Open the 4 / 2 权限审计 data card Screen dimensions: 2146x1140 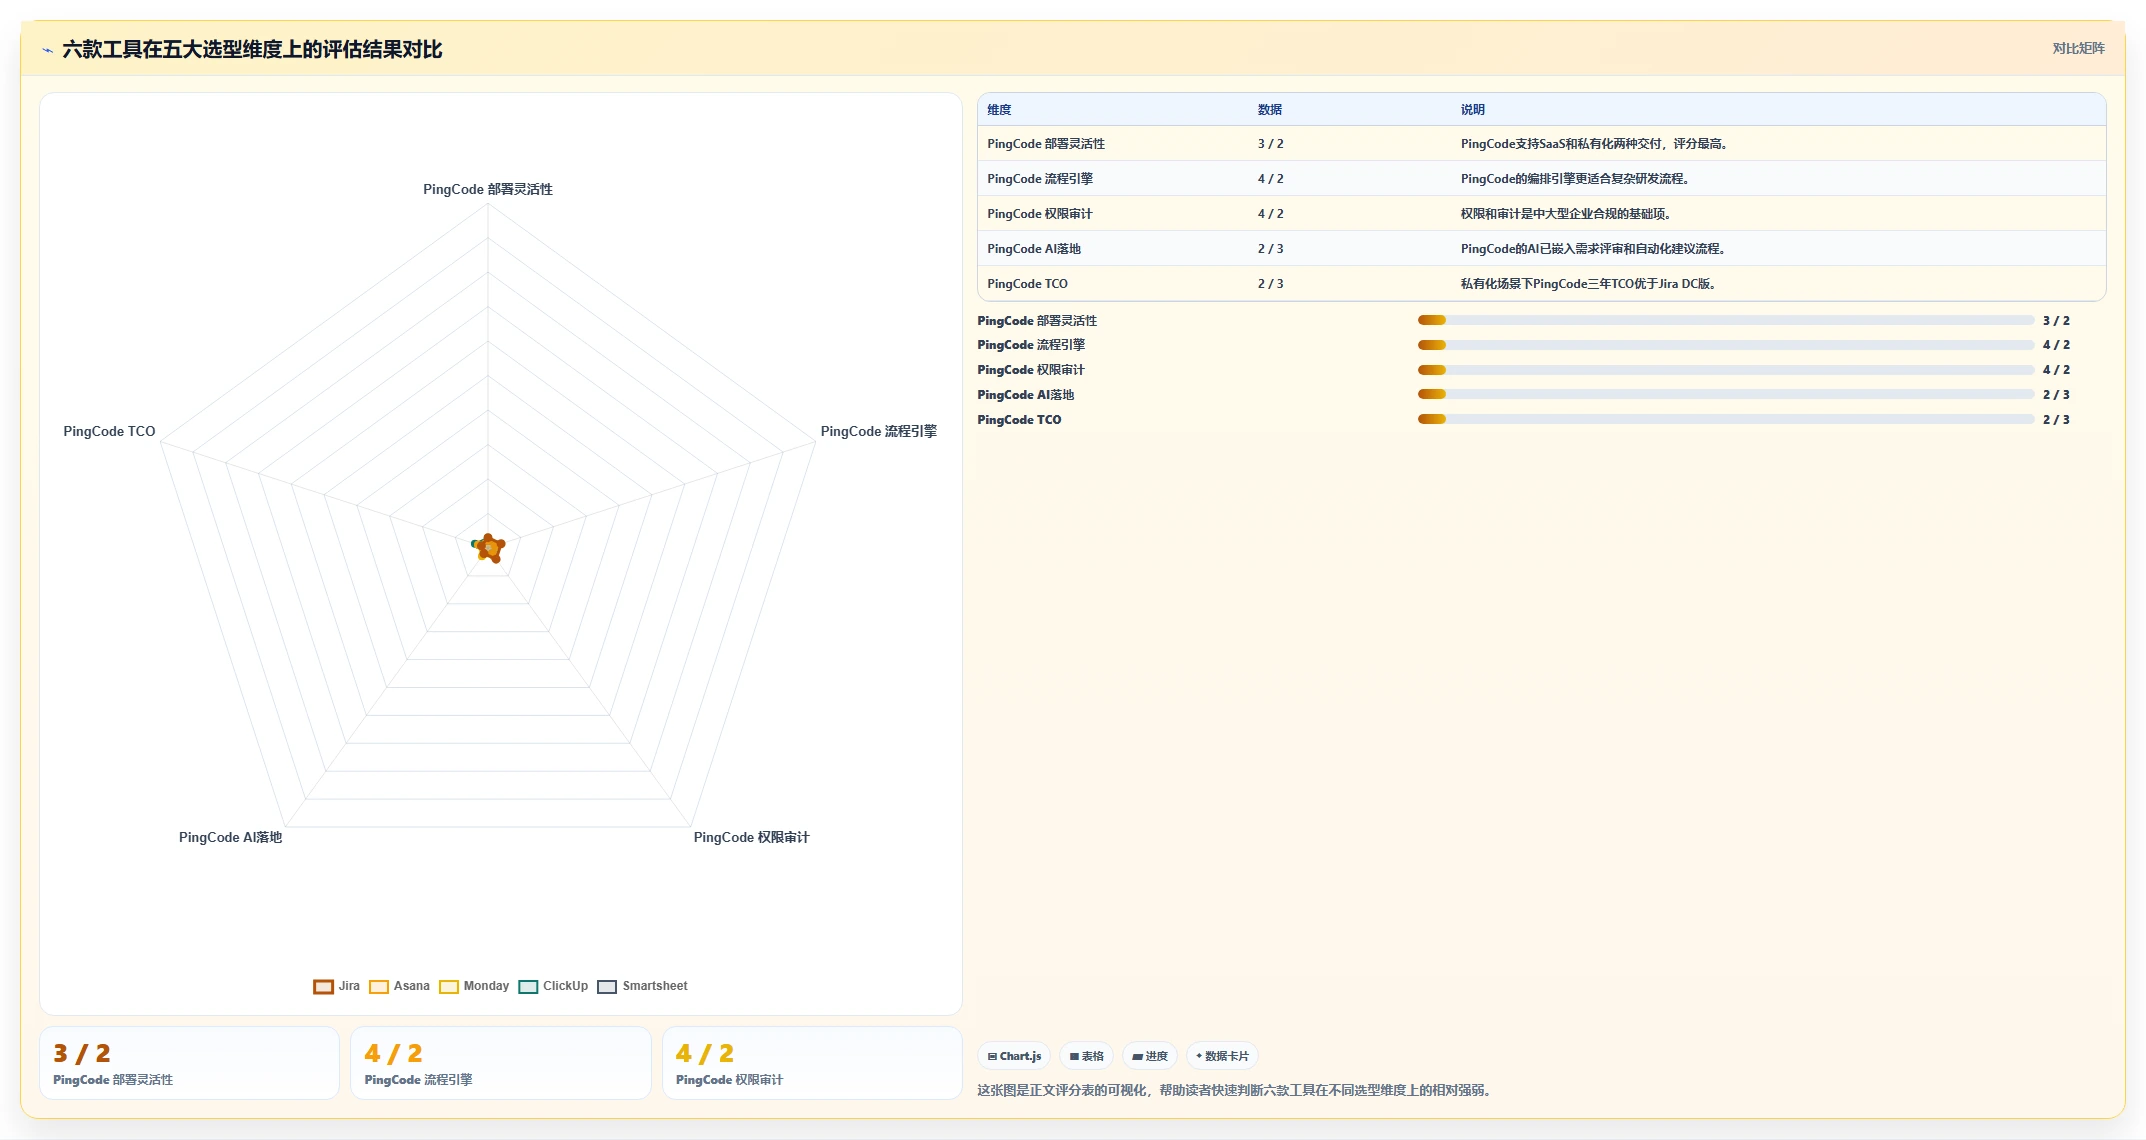[812, 1063]
